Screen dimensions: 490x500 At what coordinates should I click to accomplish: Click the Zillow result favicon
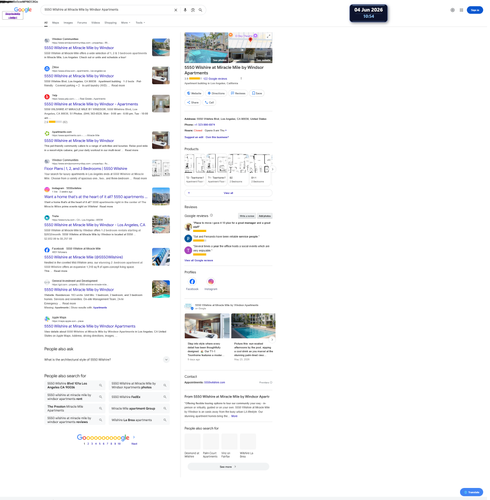click(47, 69)
